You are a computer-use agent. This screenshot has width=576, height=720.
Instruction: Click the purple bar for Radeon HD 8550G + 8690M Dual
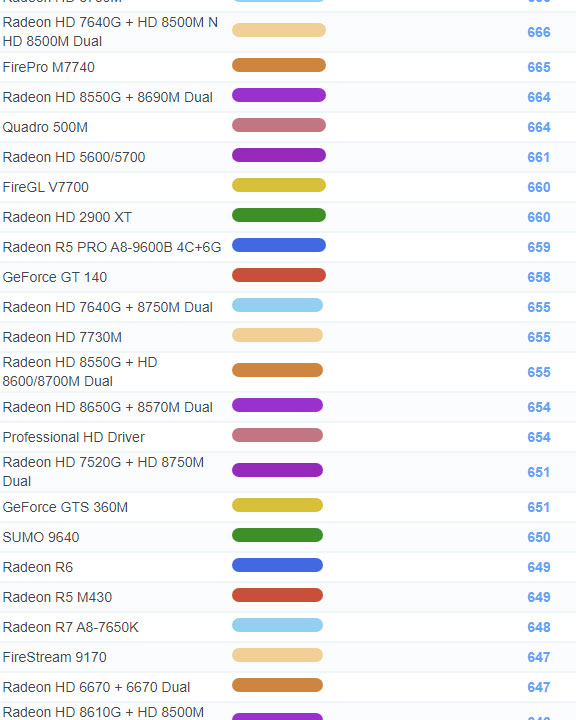tap(279, 95)
